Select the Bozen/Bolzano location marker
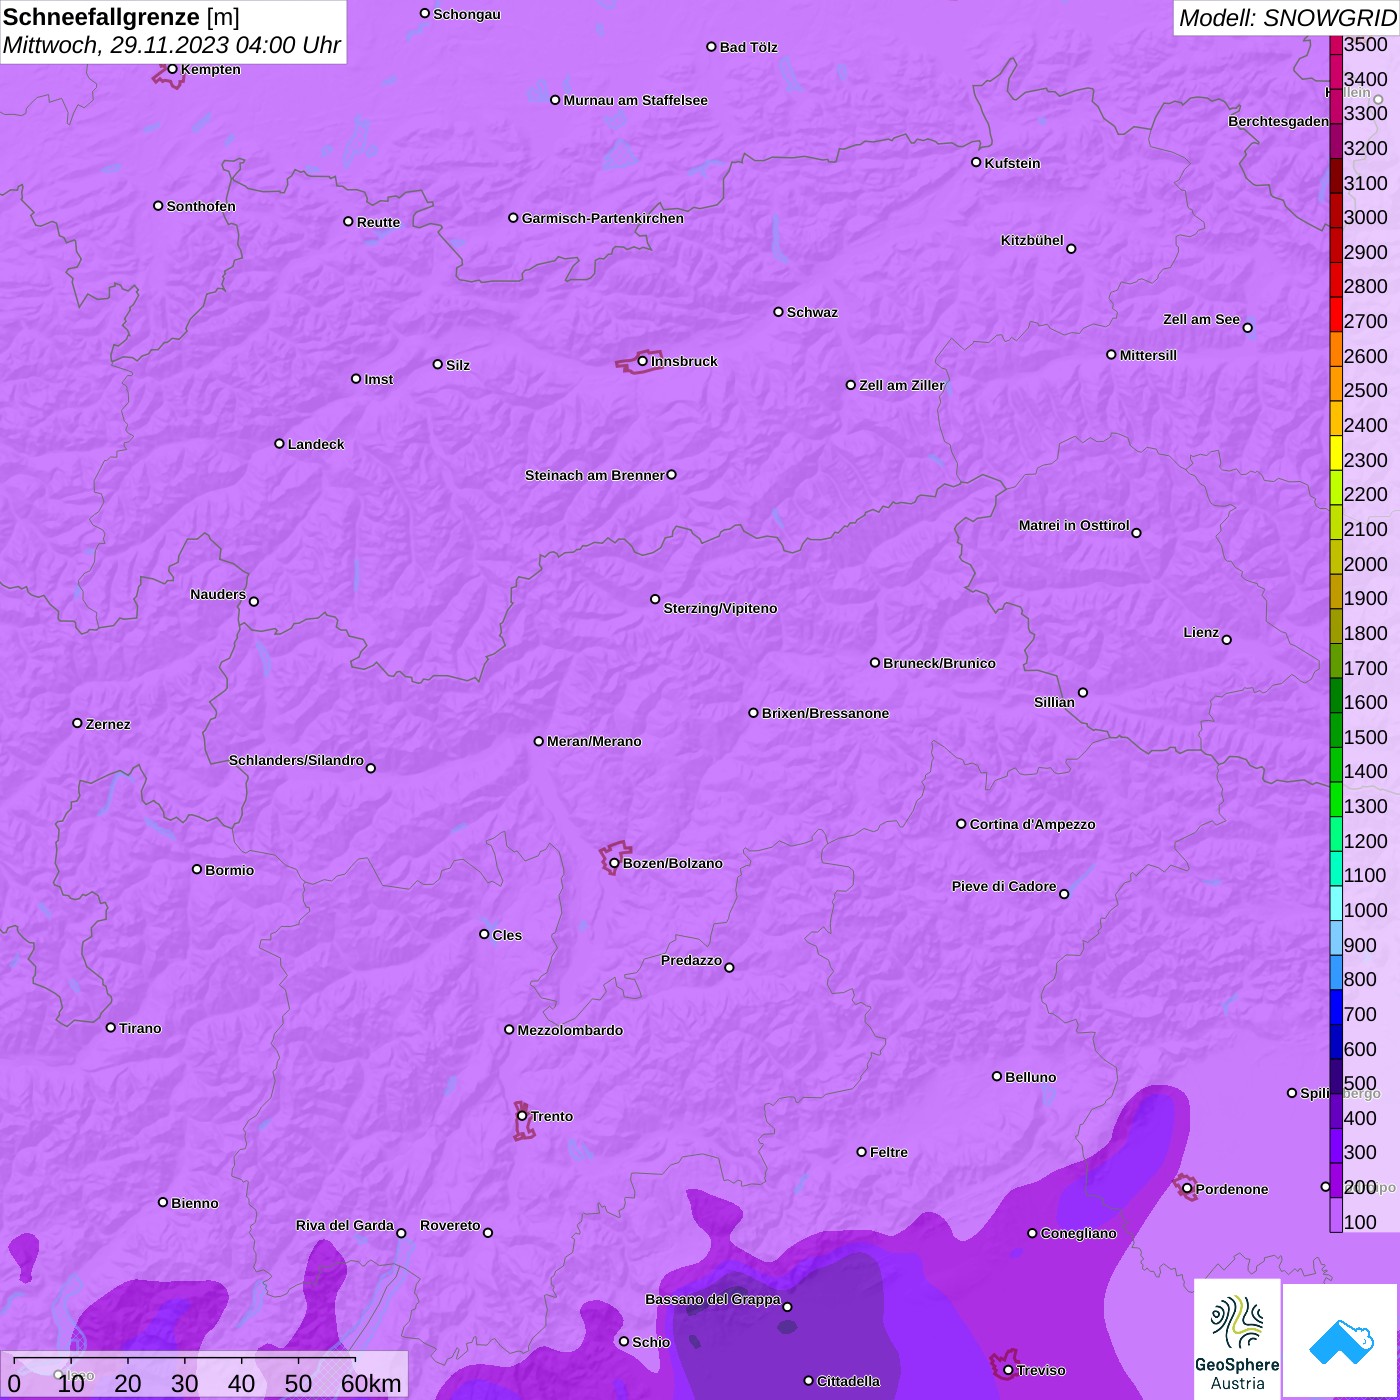 point(614,863)
